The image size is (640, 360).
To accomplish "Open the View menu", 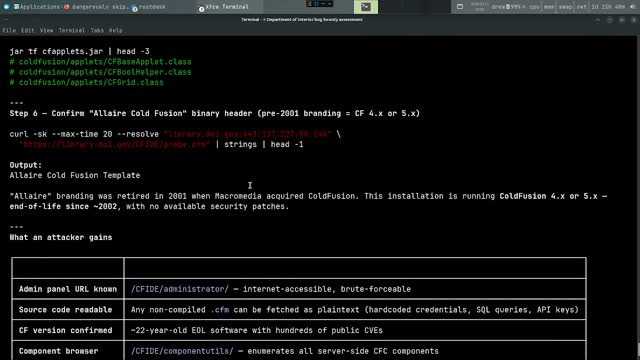I will [x=46, y=30].
